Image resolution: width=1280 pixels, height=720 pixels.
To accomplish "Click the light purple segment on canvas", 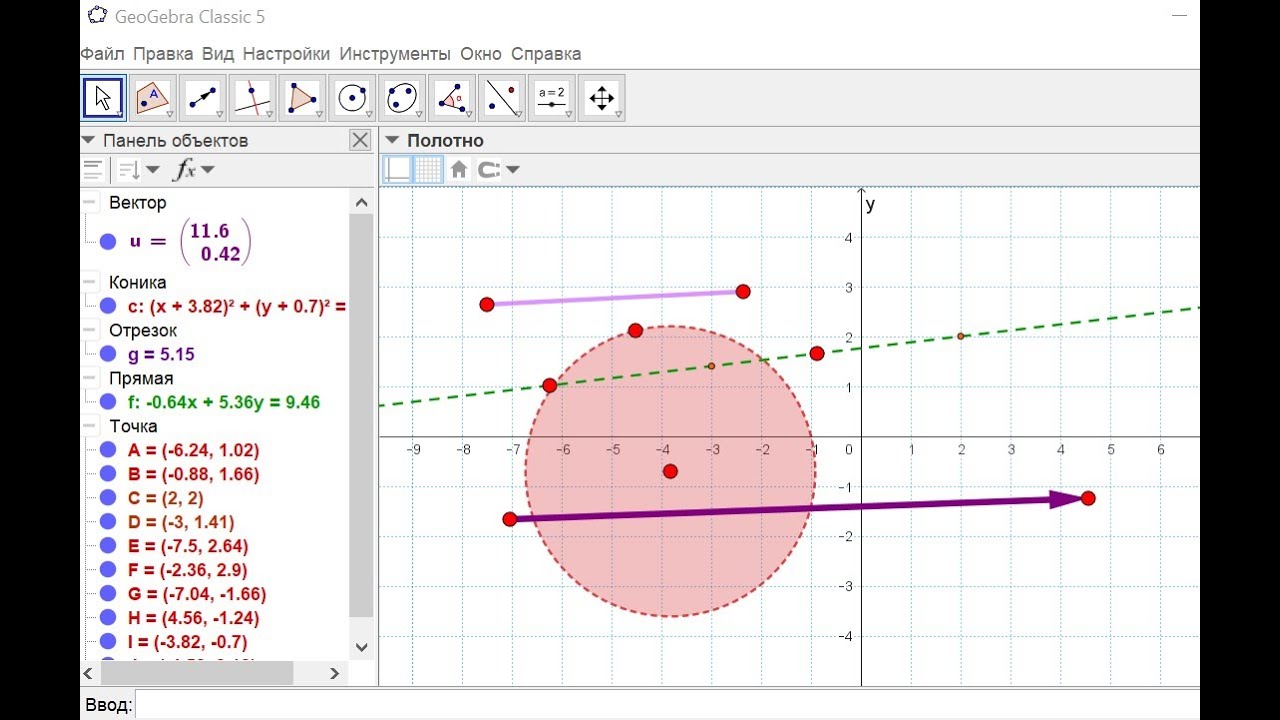I will pos(615,298).
